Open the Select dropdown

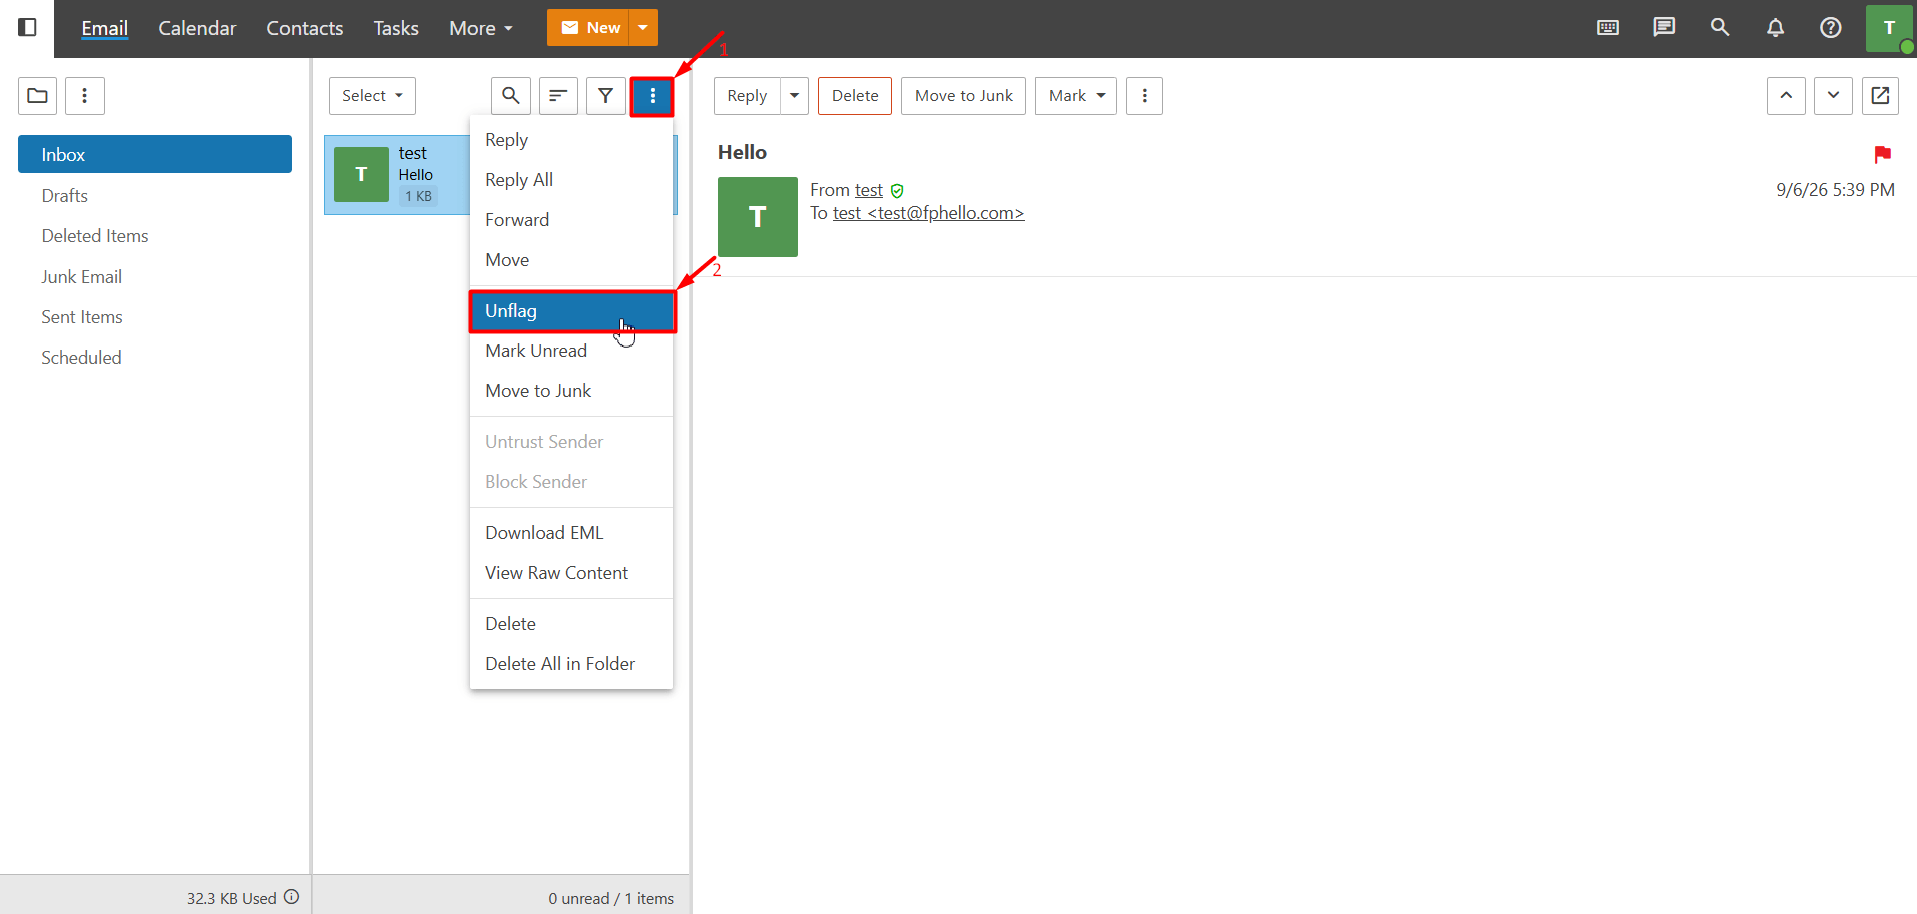pyautogui.click(x=372, y=96)
